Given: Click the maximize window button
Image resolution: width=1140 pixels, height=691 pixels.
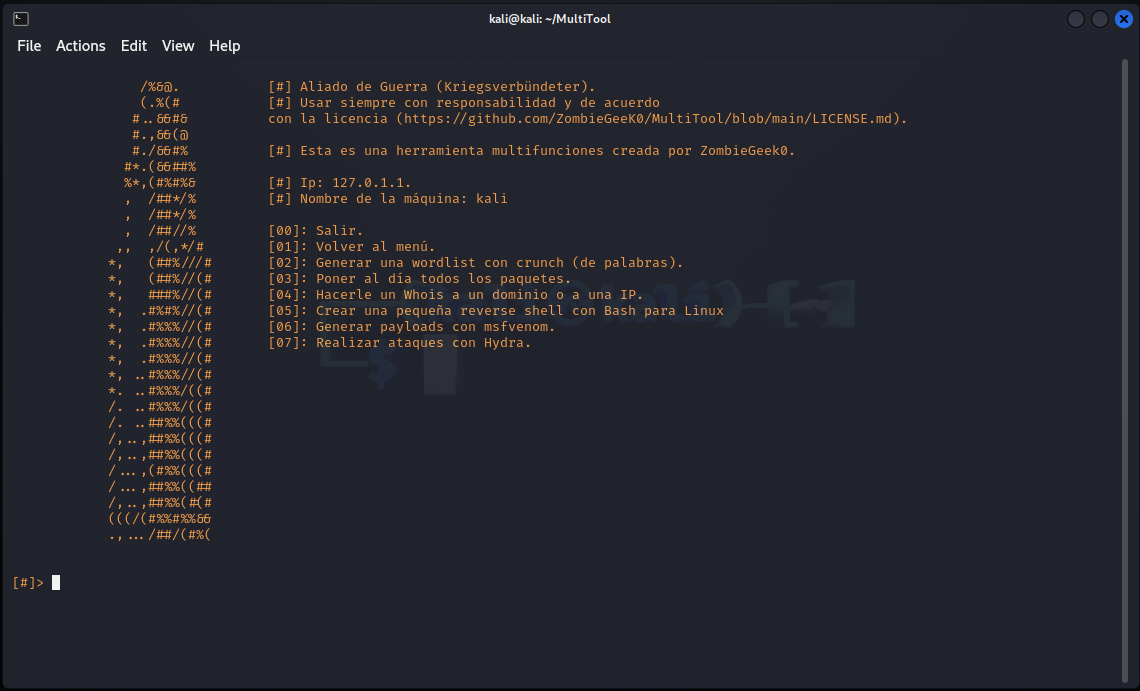Looking at the screenshot, I should pyautogui.click(x=1100, y=19).
